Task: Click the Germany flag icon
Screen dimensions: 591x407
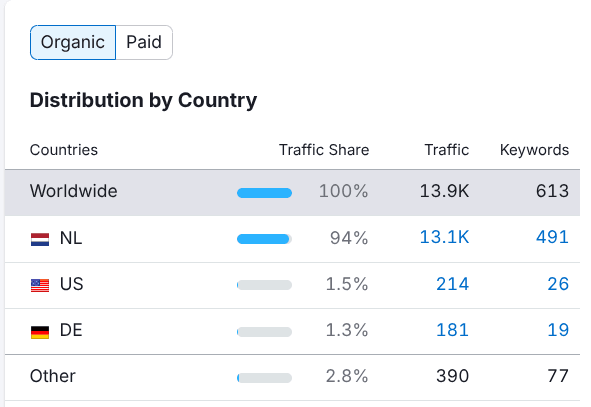Action: [40, 332]
